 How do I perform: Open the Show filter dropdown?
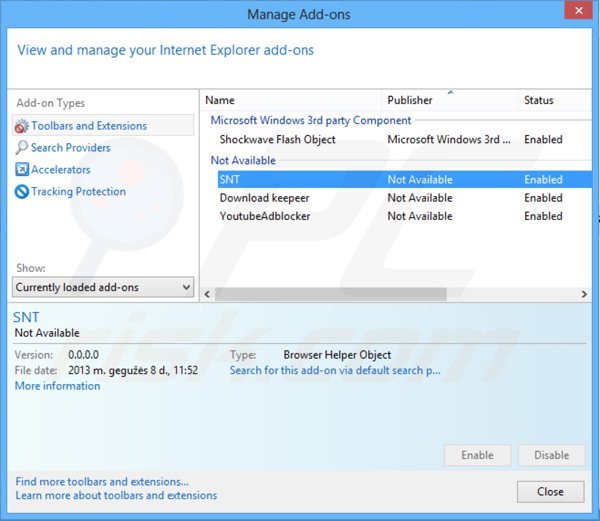tap(104, 287)
